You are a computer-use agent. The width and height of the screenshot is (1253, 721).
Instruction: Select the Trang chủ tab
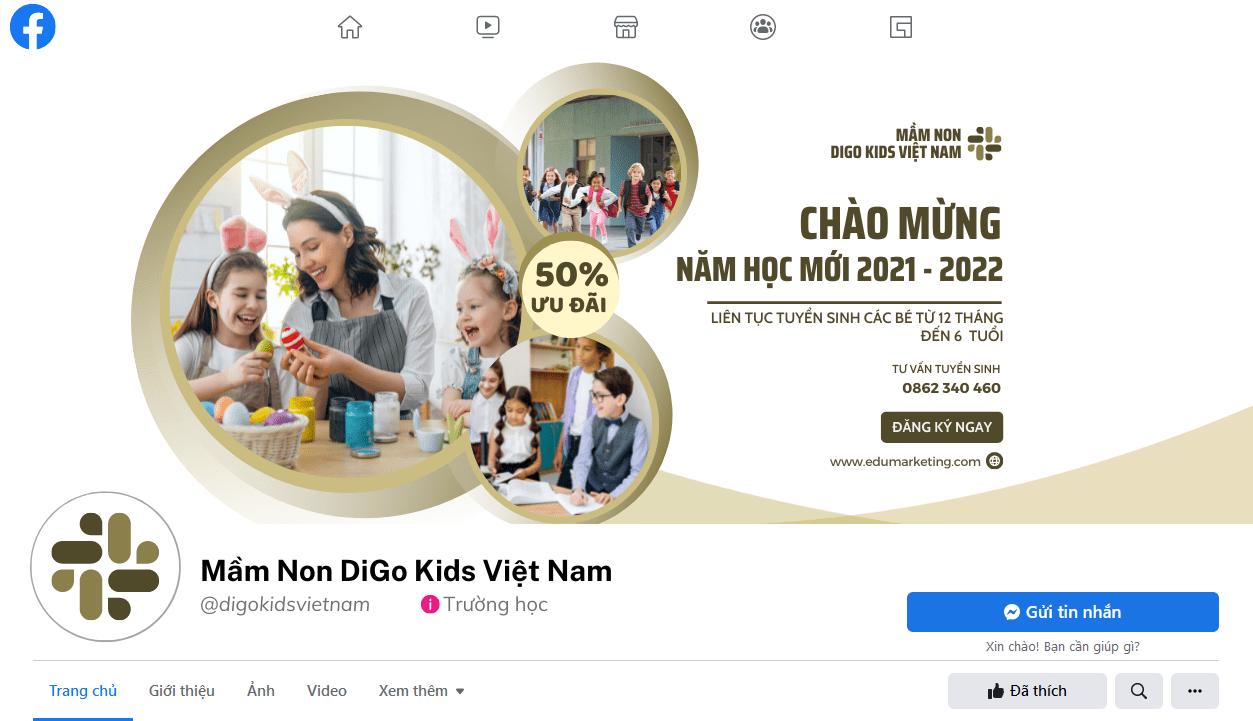click(83, 691)
